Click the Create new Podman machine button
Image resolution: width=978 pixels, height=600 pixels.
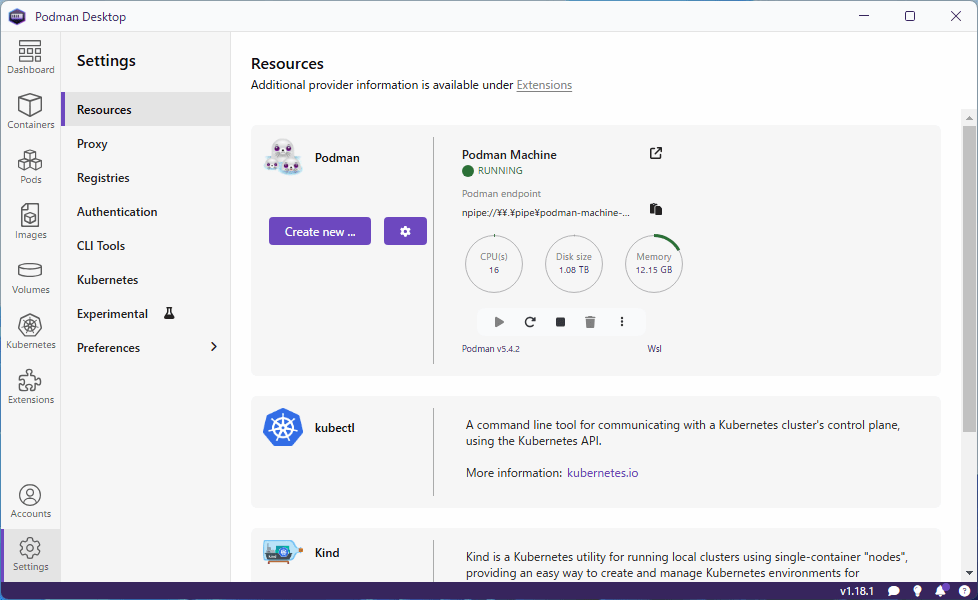[x=320, y=231]
